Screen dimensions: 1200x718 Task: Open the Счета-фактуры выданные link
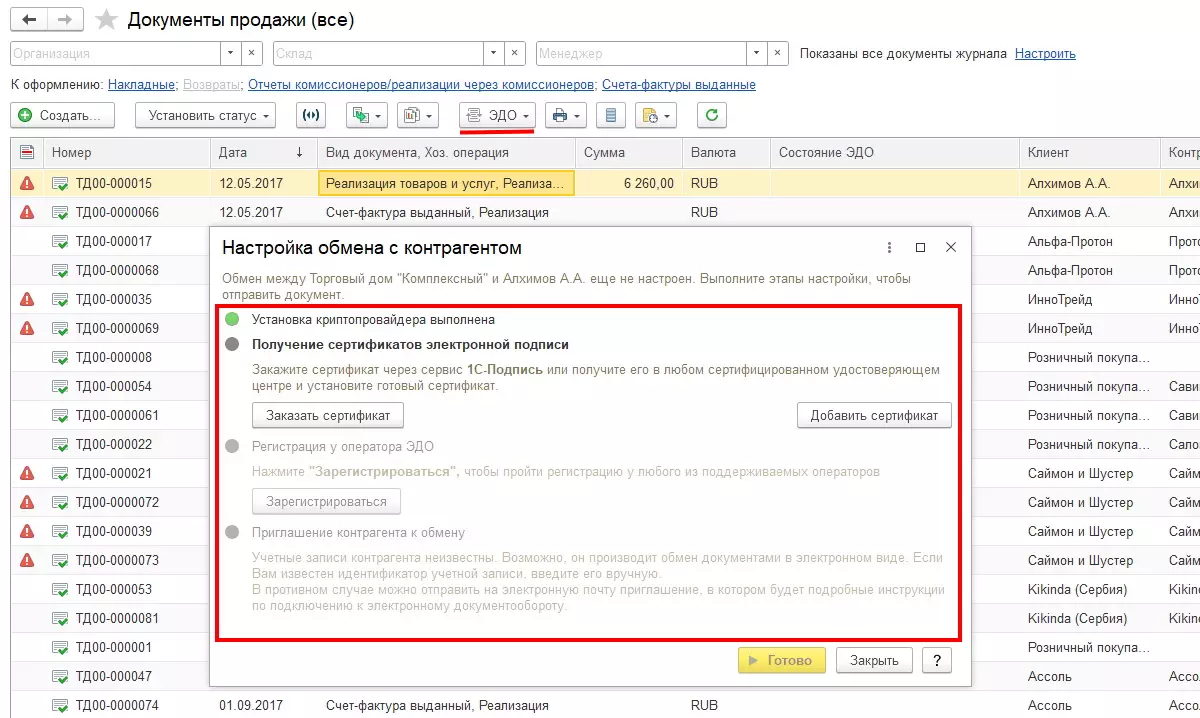point(679,85)
